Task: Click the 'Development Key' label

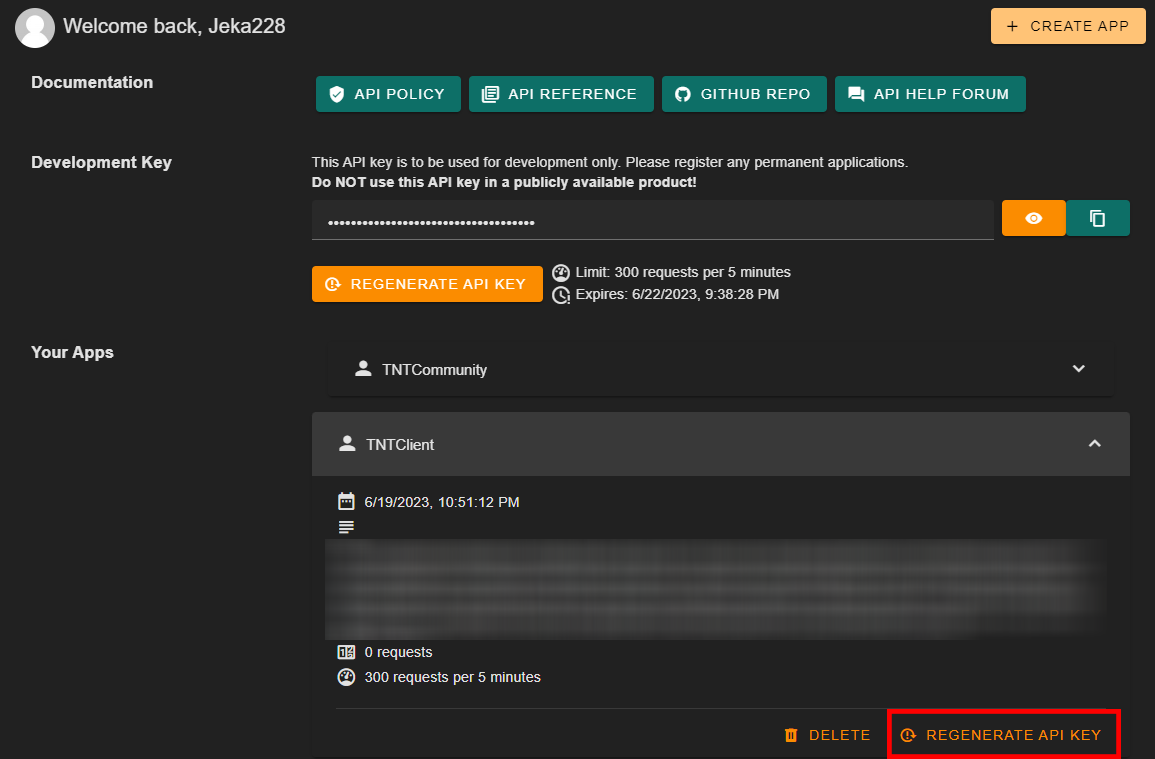Action: (102, 163)
